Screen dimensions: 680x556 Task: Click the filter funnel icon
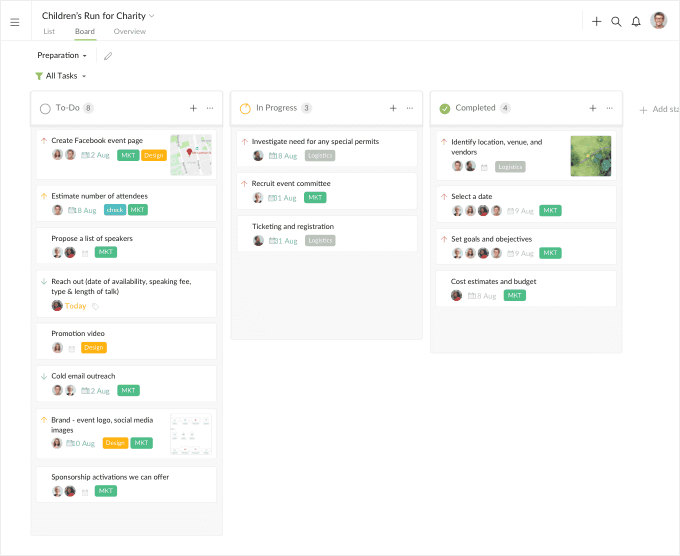pos(39,76)
